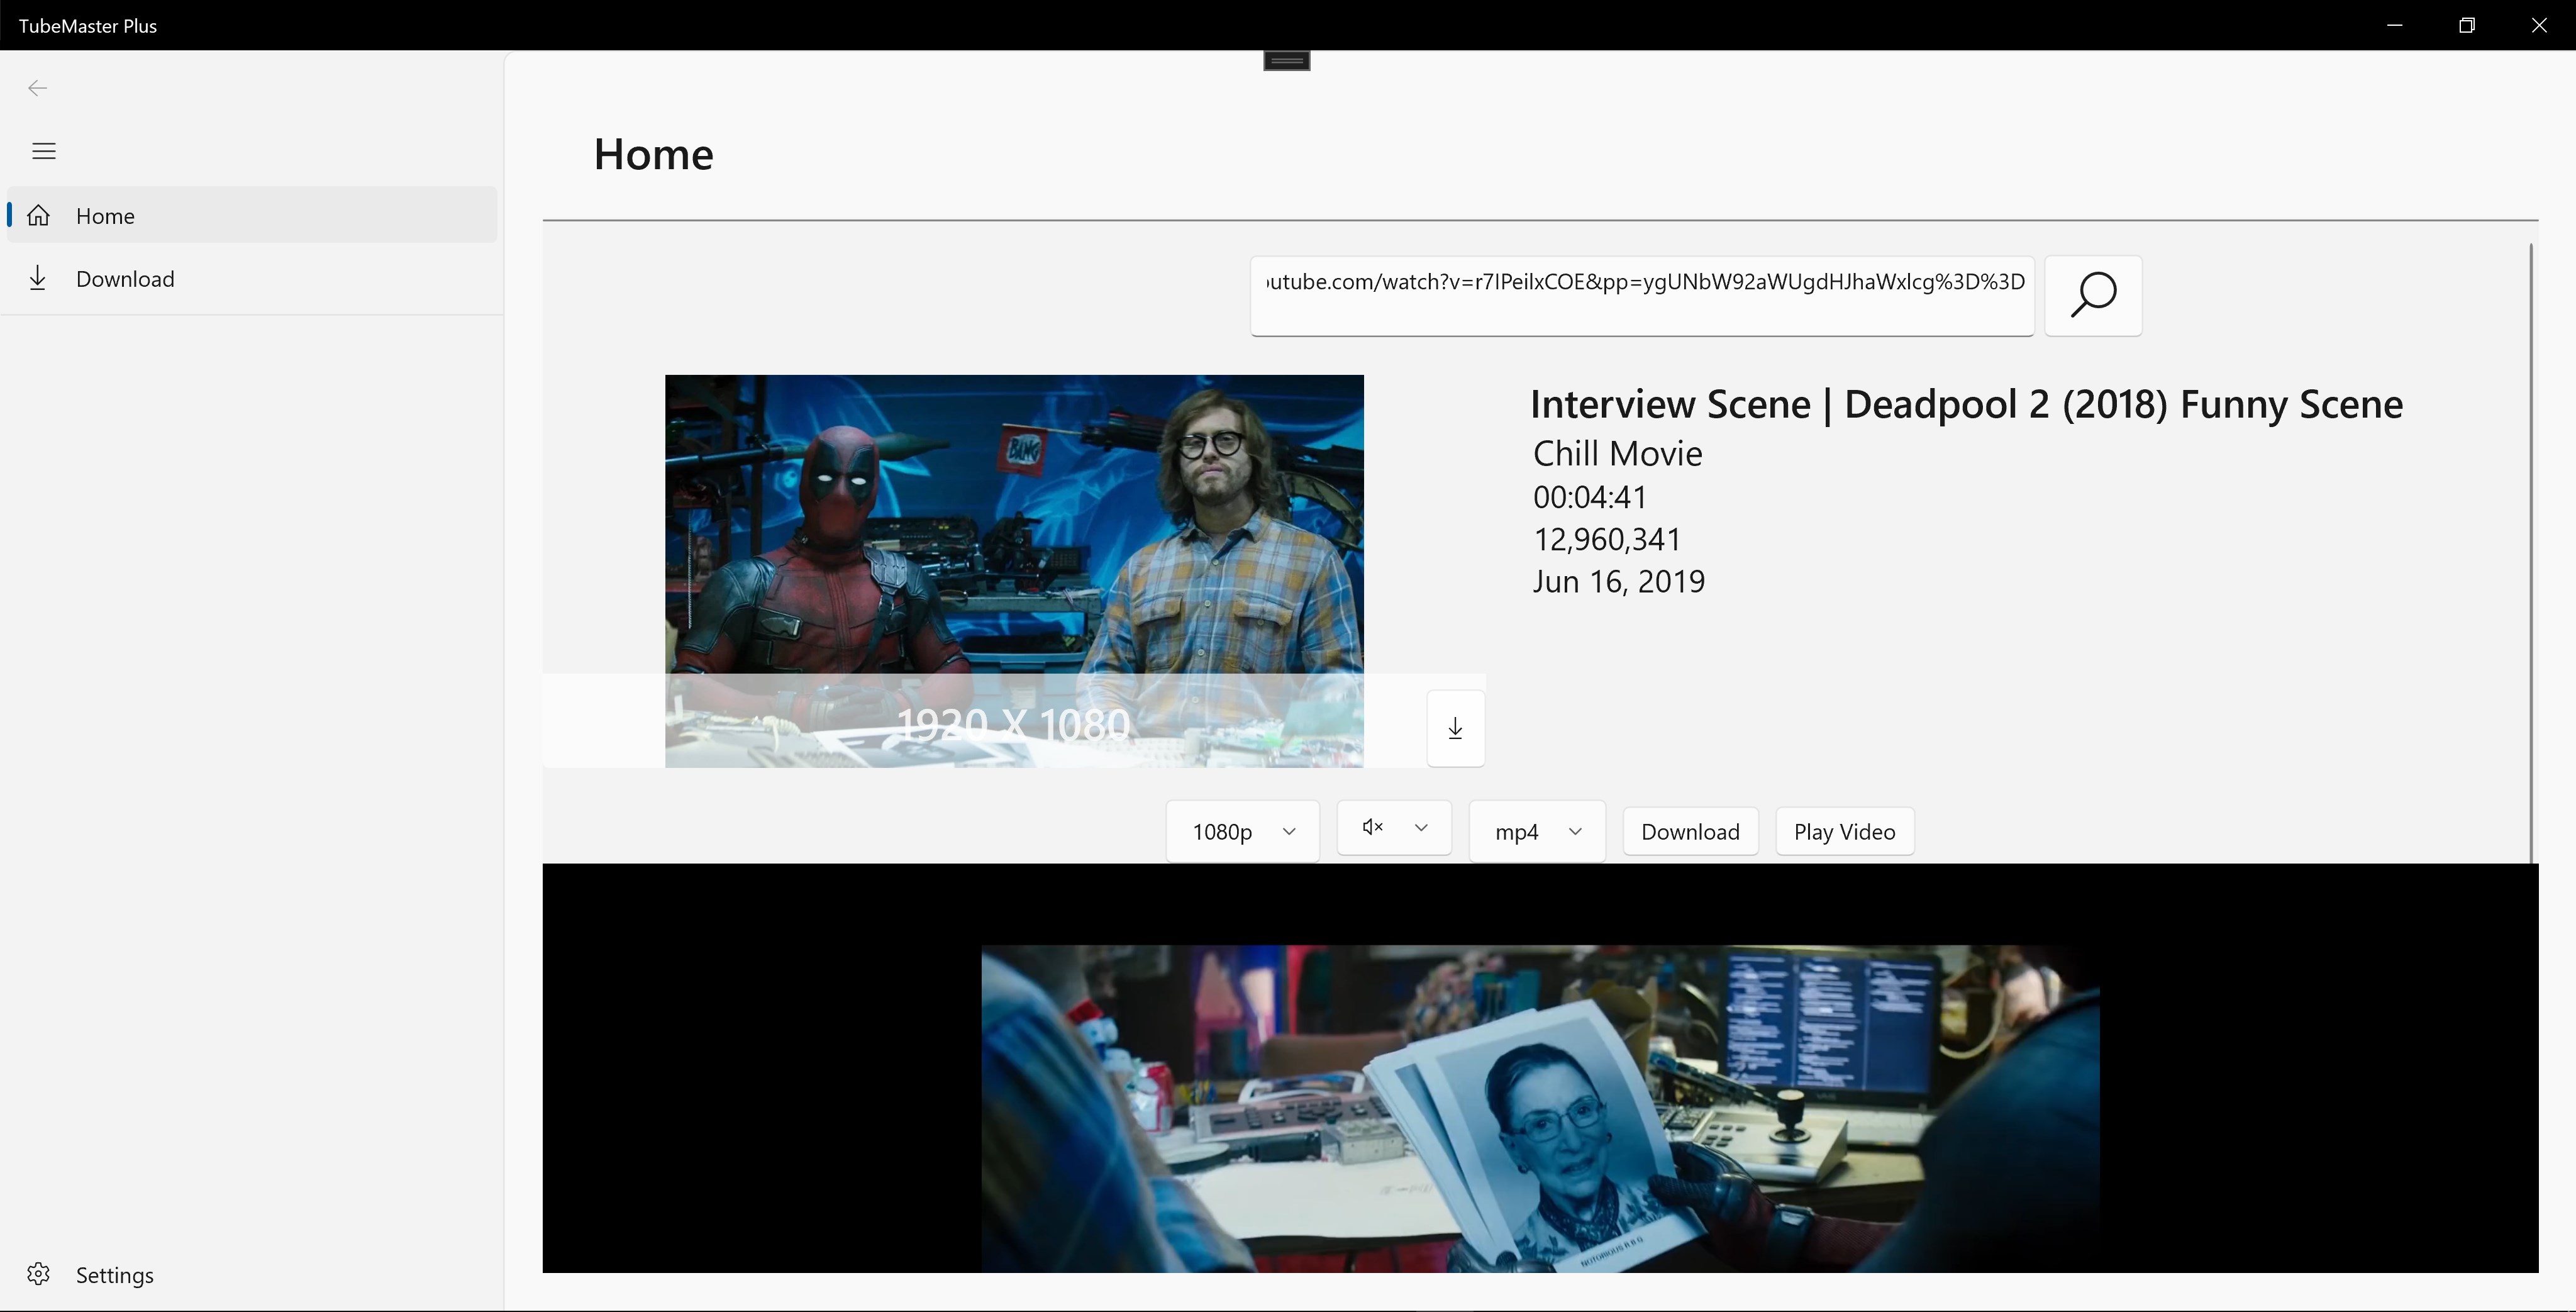Click the drag handle at top center
This screenshot has height=1312, width=2576.
(x=1287, y=61)
